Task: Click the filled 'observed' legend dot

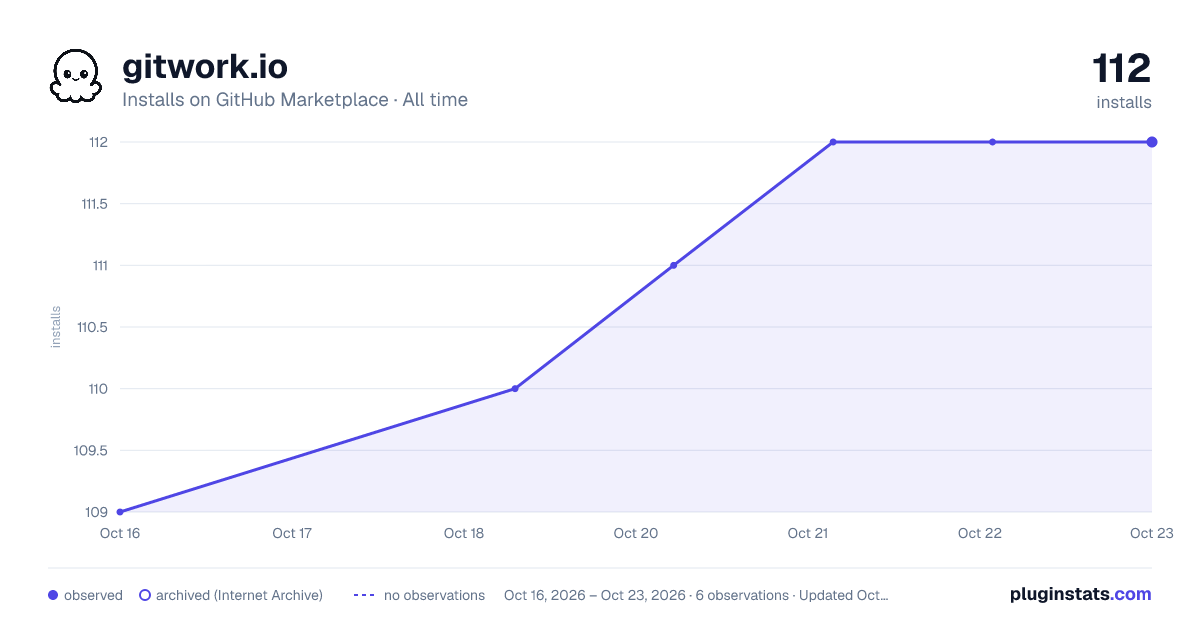Action: (53, 595)
